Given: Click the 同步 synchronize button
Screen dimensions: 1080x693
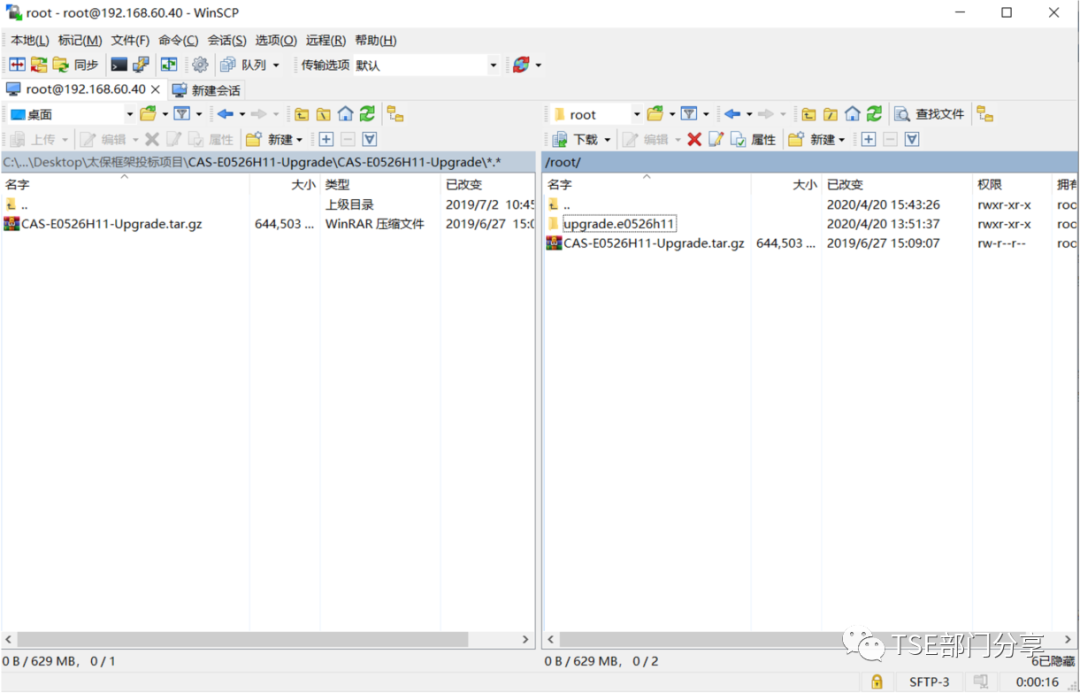Looking at the screenshot, I should [76, 65].
